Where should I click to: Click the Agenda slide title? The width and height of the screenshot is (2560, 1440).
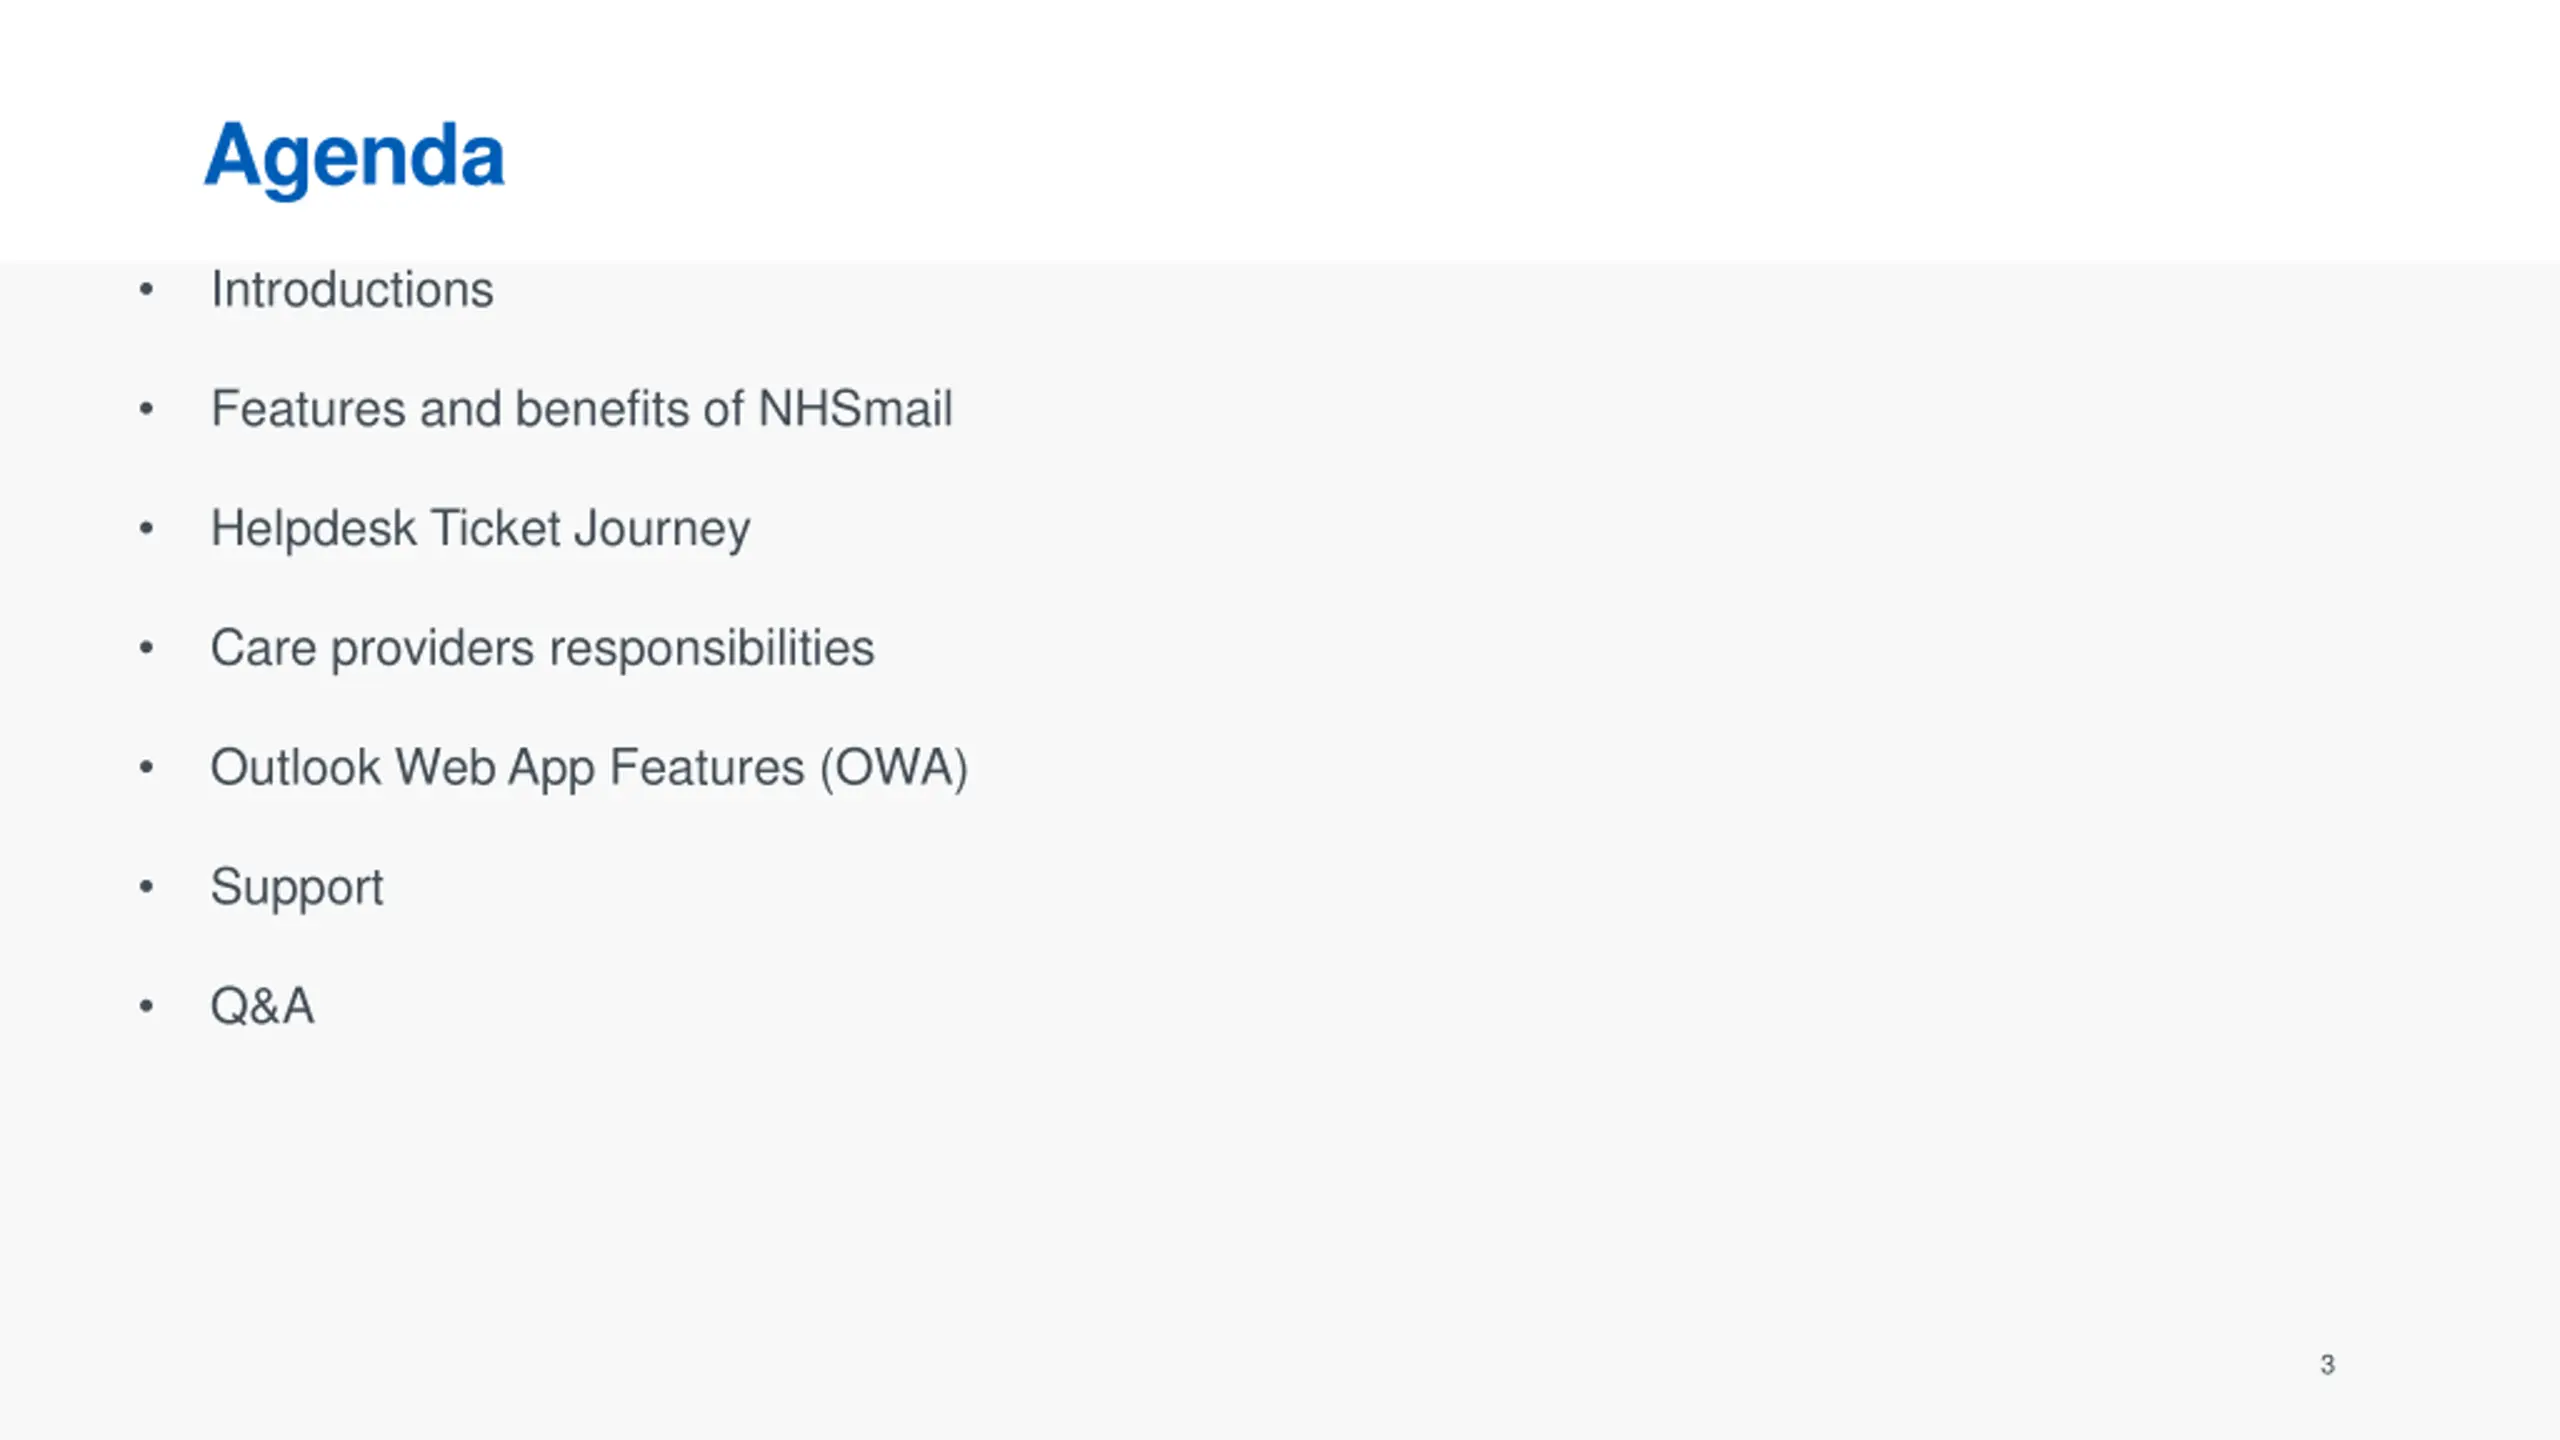[x=354, y=158]
